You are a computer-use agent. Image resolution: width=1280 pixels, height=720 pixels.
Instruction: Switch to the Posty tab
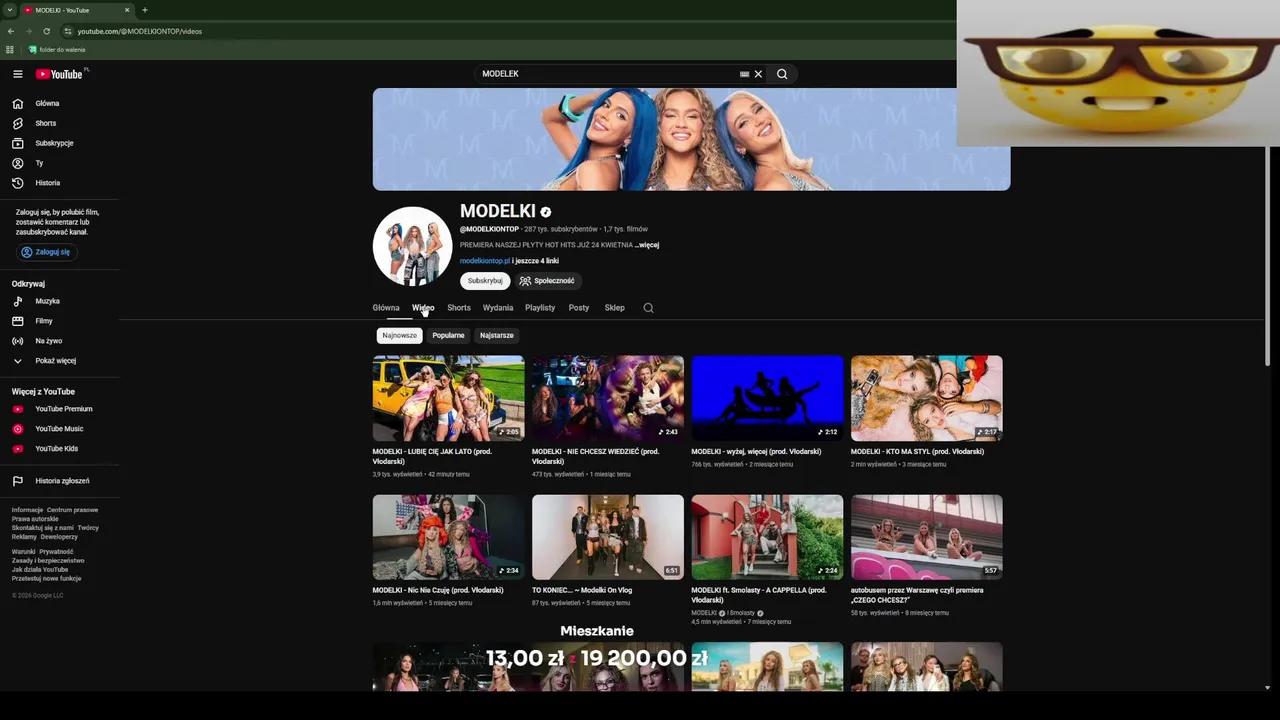pyautogui.click(x=579, y=308)
